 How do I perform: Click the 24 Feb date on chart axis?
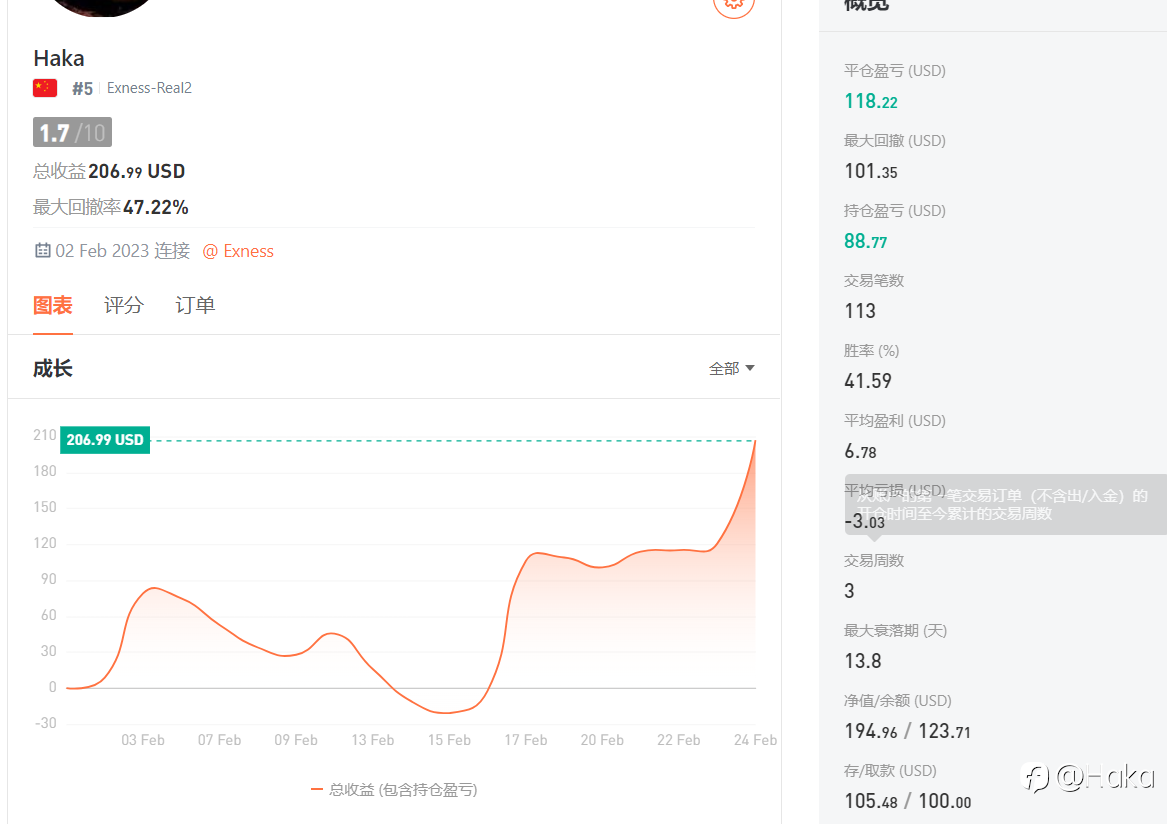tap(755, 740)
